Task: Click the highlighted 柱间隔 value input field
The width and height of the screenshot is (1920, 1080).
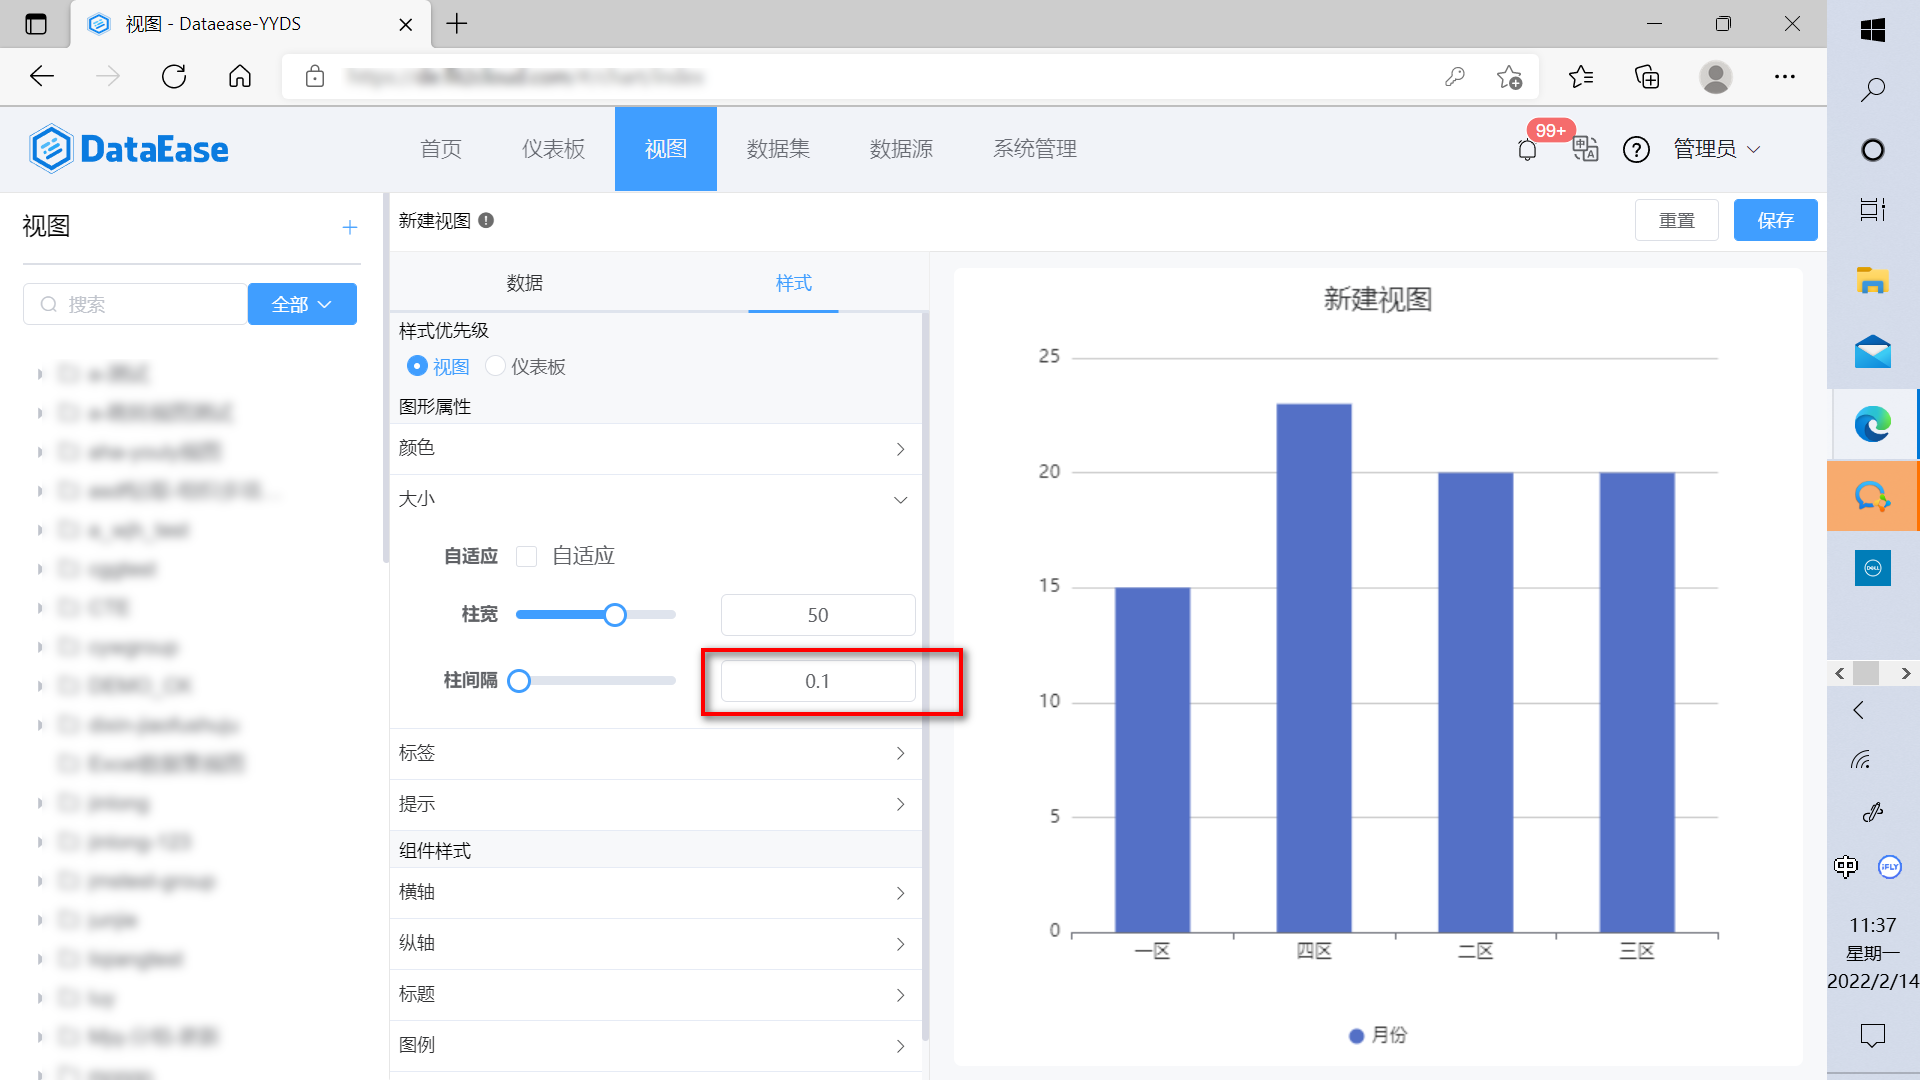Action: click(x=819, y=681)
